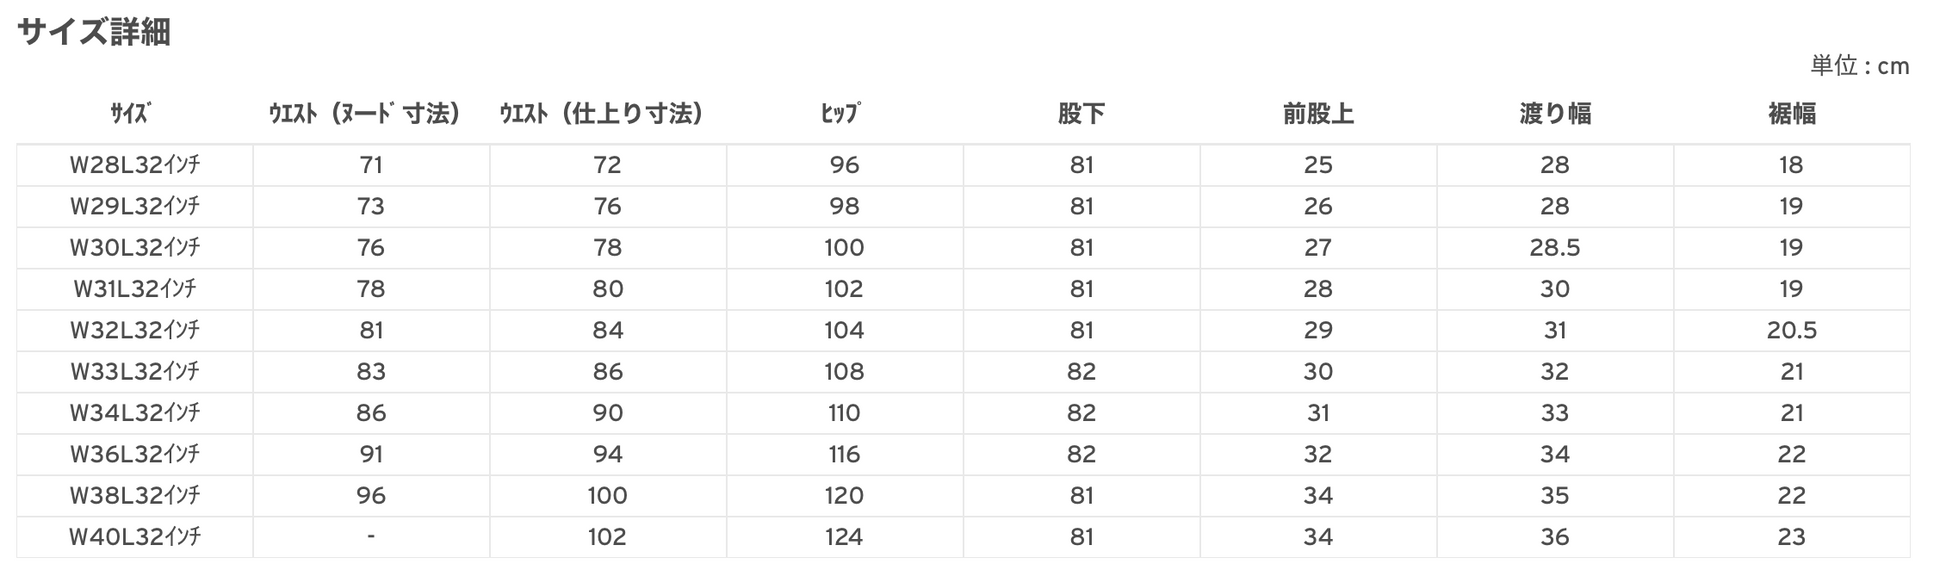Click the hip value 116 for W36L32
1946x570 pixels.
click(x=844, y=454)
